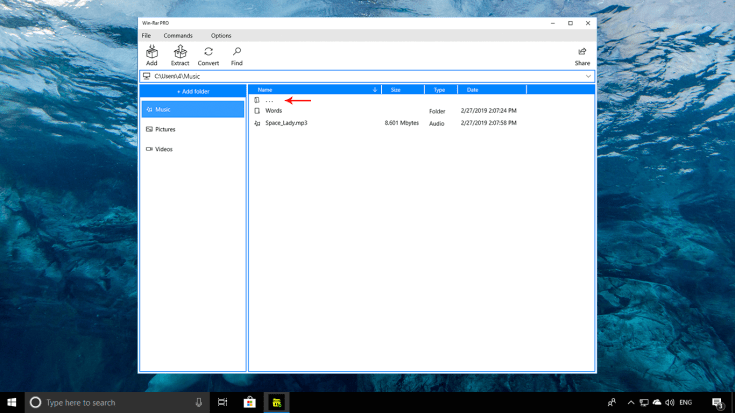Select the Space_Lady.mp3 file
Screen dimensions: 735x413
(286, 123)
